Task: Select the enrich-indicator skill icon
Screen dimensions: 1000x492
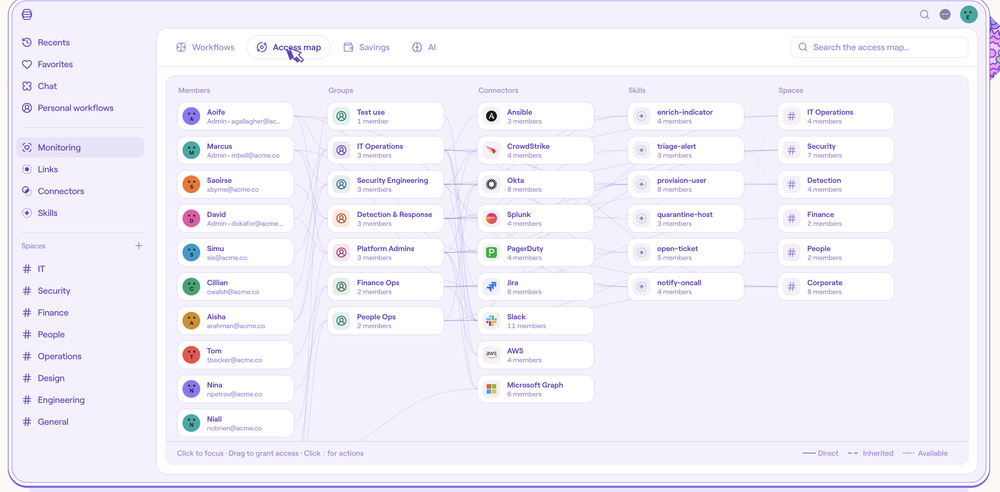Action: [642, 116]
